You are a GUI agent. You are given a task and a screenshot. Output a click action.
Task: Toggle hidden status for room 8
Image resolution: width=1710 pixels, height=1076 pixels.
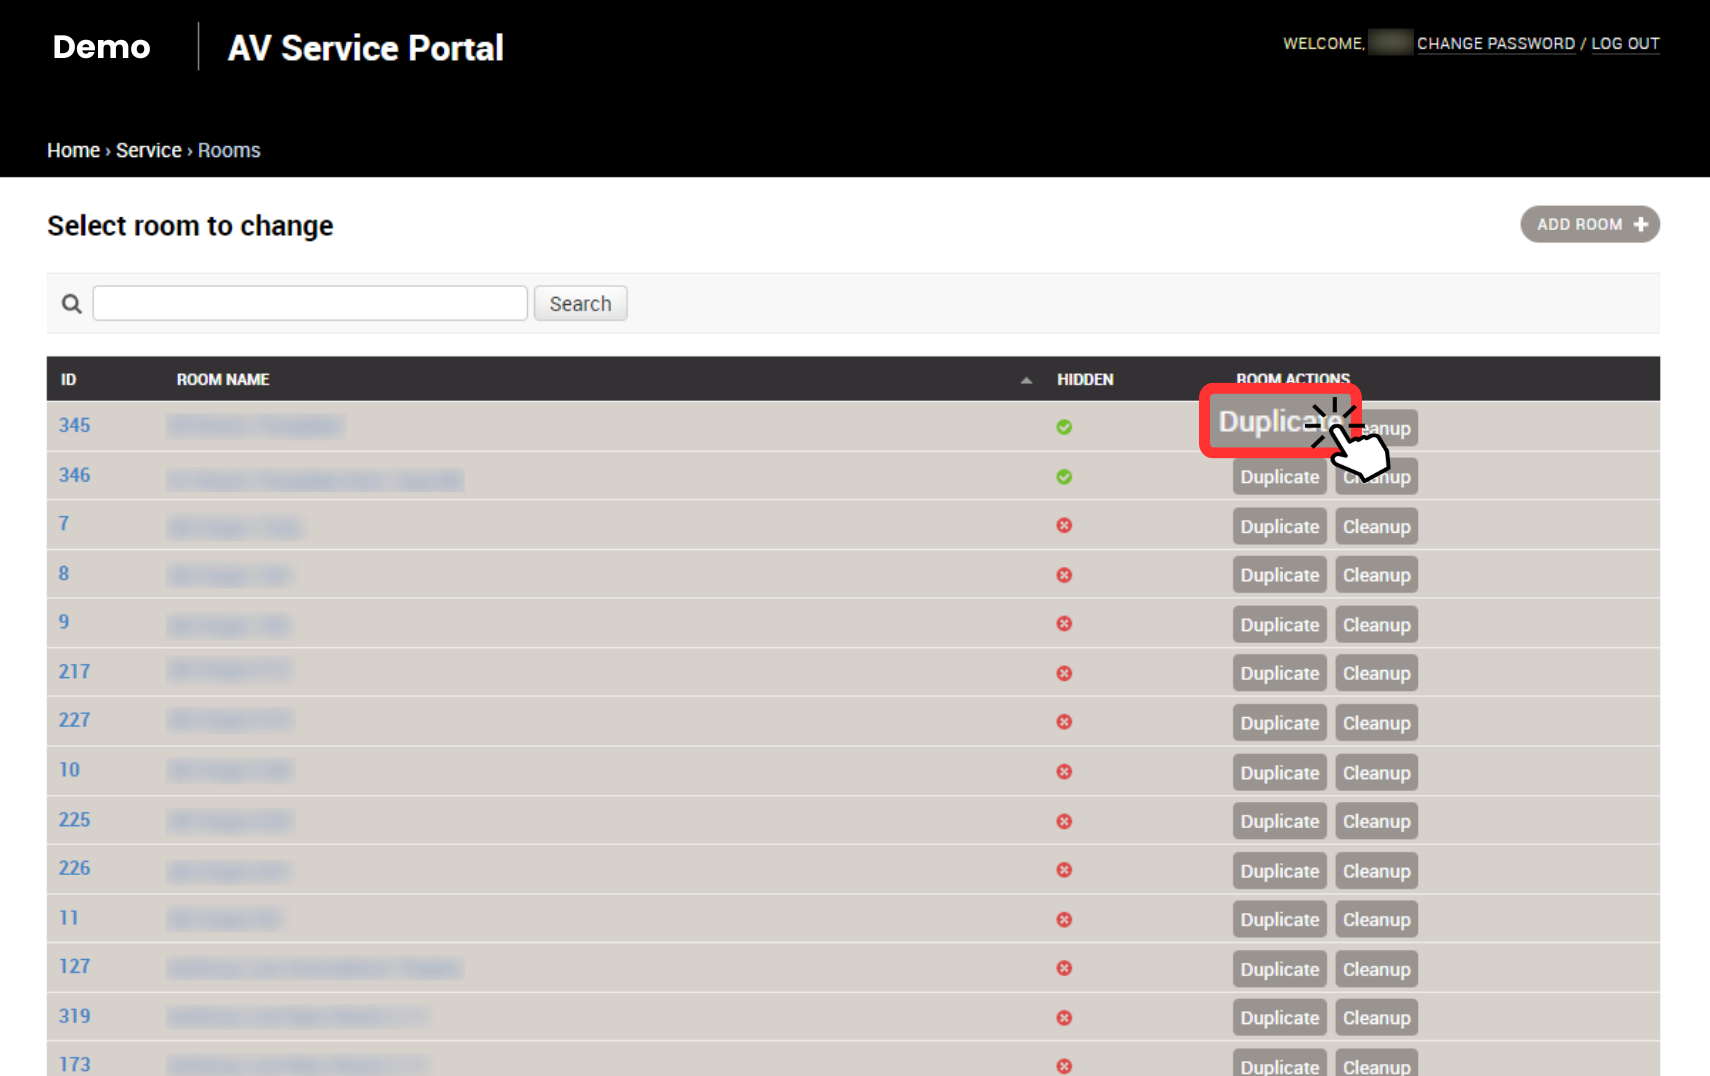[x=1064, y=575]
